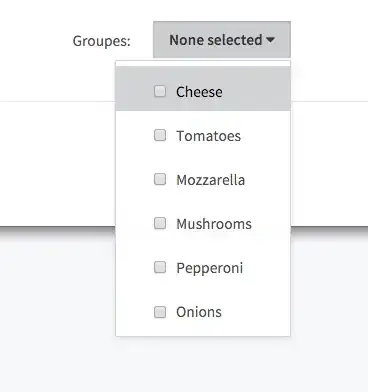Check the Mozzarella checkbox
The width and height of the screenshot is (368, 392).
coord(160,179)
